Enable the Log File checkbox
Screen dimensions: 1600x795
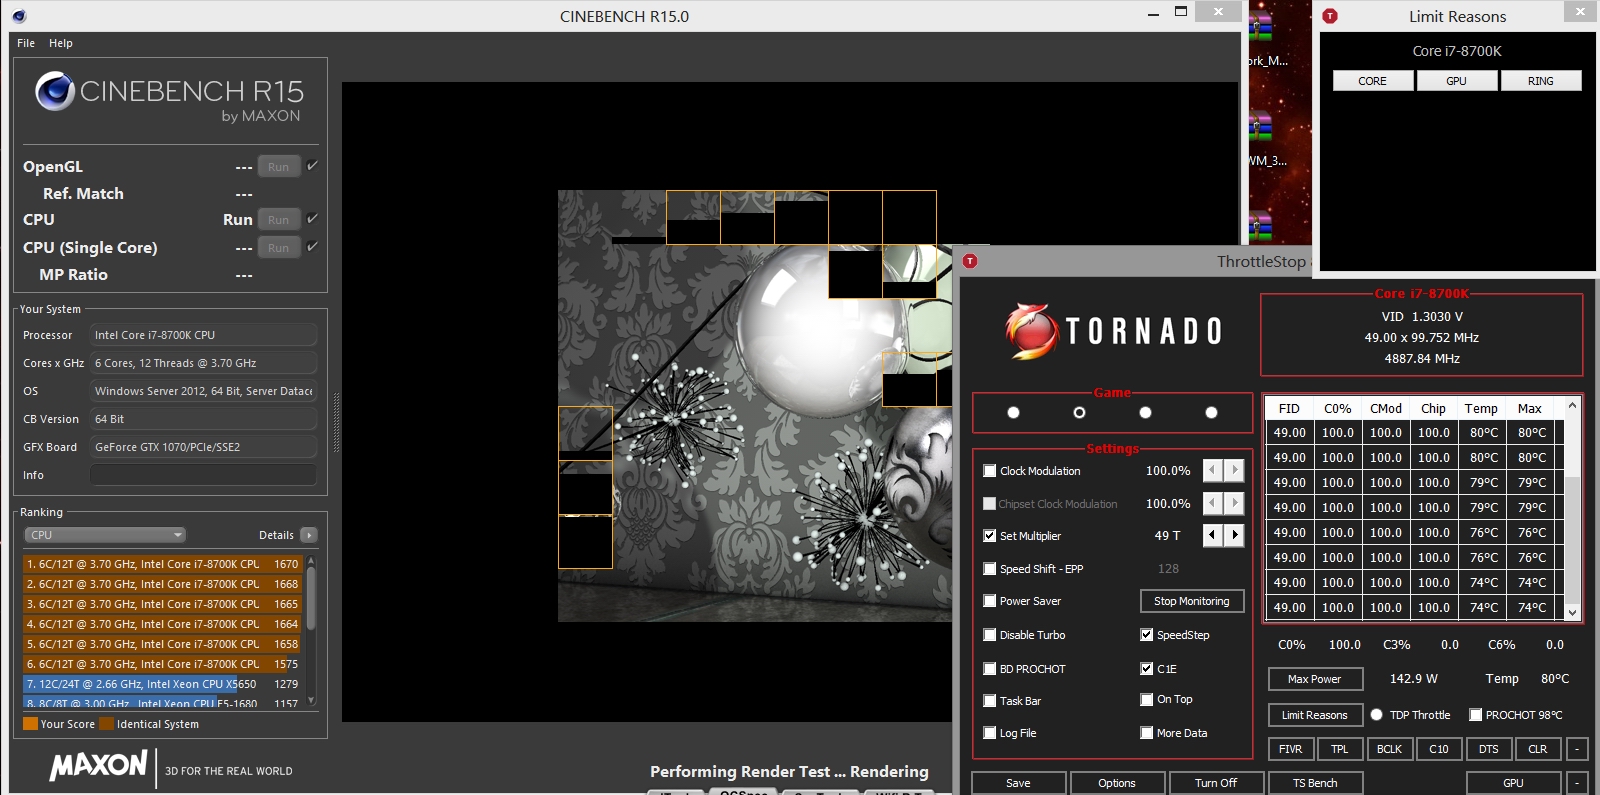pos(990,733)
